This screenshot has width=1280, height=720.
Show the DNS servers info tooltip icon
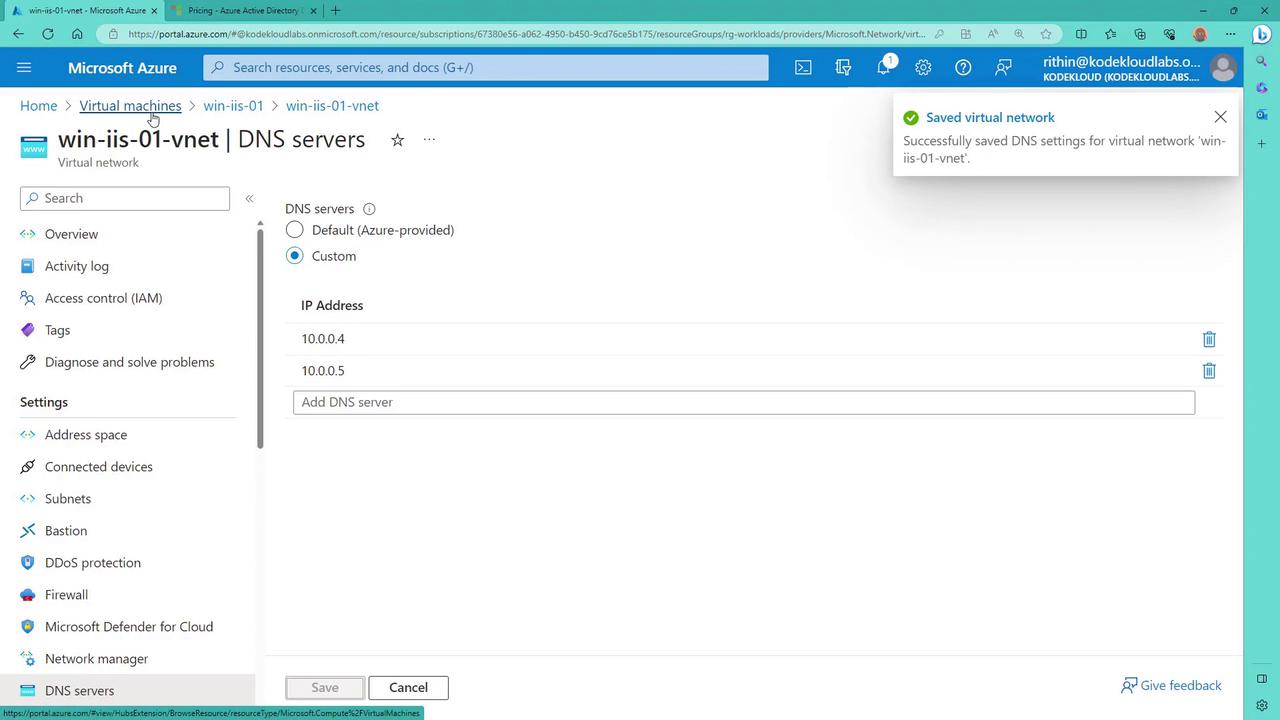[x=369, y=209]
